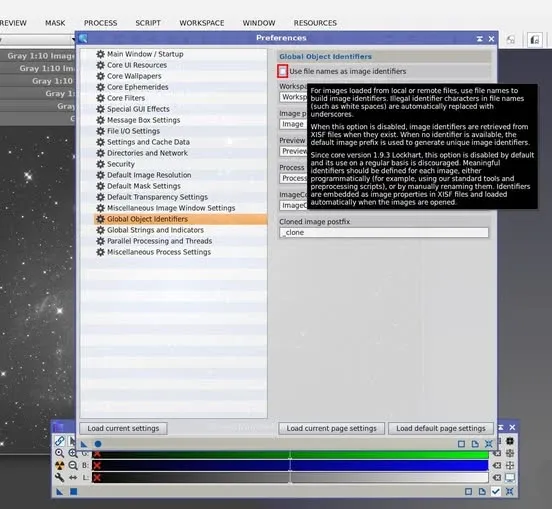This screenshot has width=552, height=509.
Task: Open the MASK menu
Action: [55, 23]
